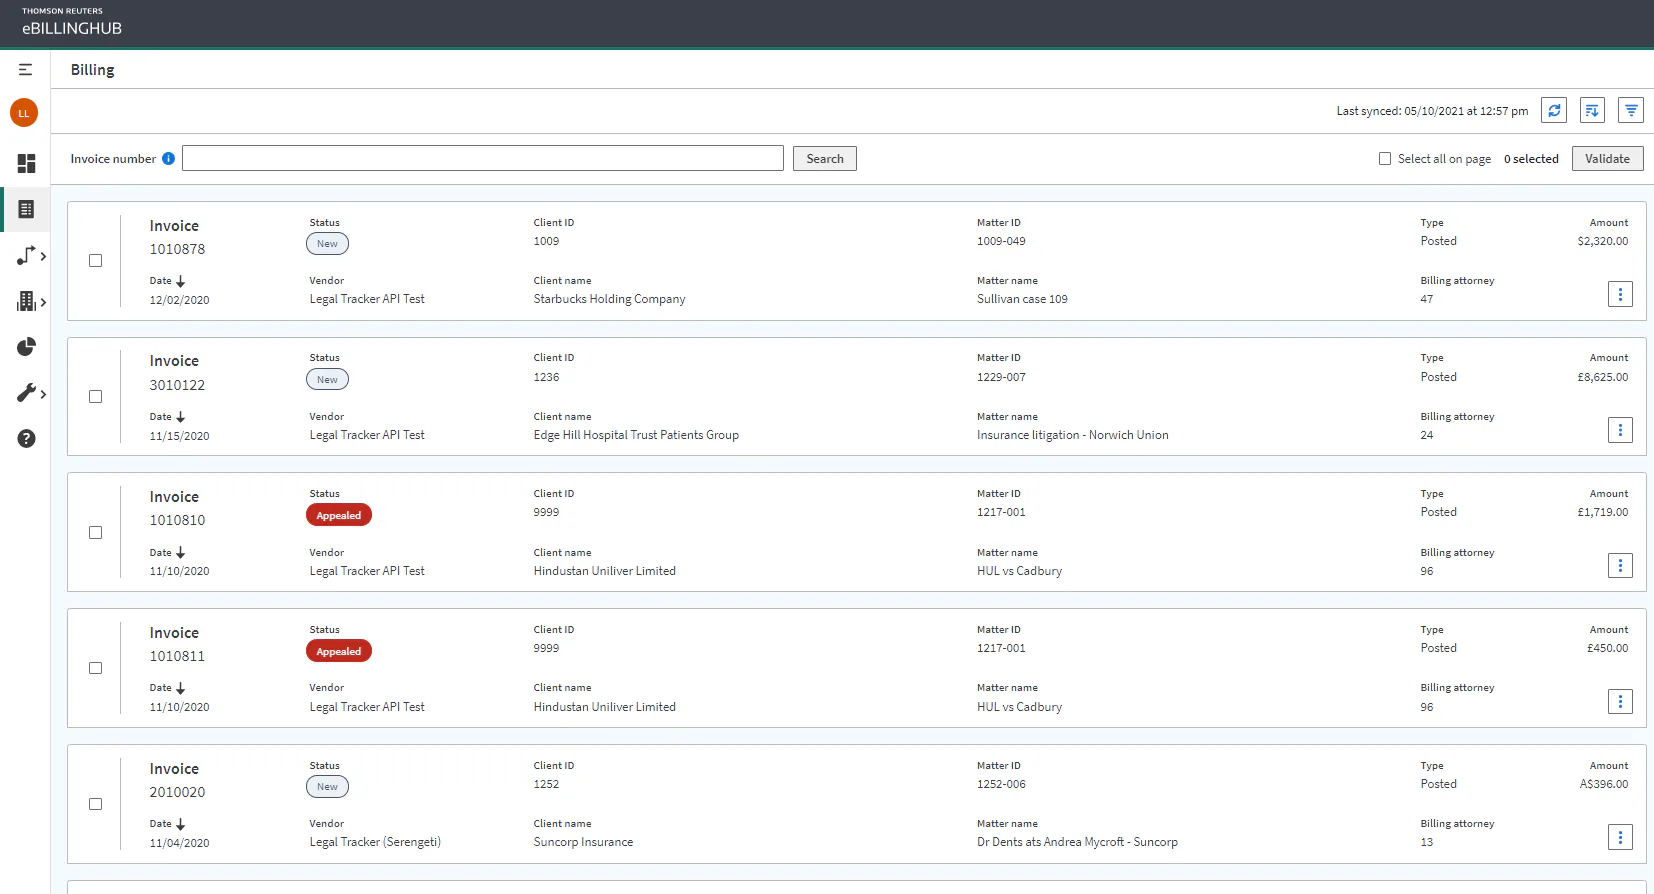Viewport: 1654px width, 894px height.
Task: Click the Validate button
Action: 1607,159
